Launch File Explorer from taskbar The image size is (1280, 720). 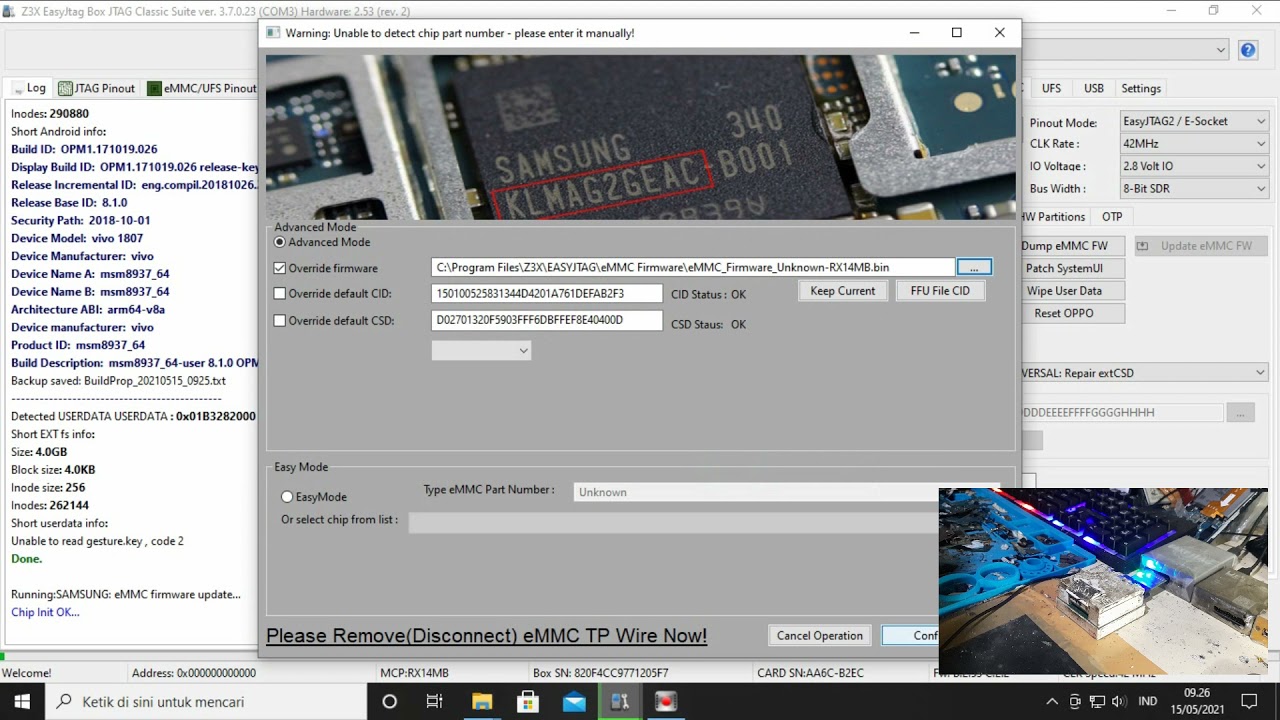pos(482,702)
